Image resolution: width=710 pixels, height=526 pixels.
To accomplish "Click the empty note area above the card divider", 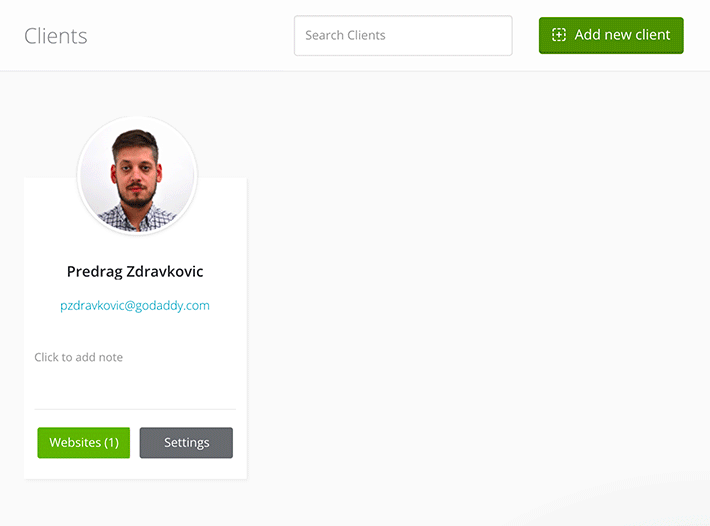I will (x=135, y=385).
